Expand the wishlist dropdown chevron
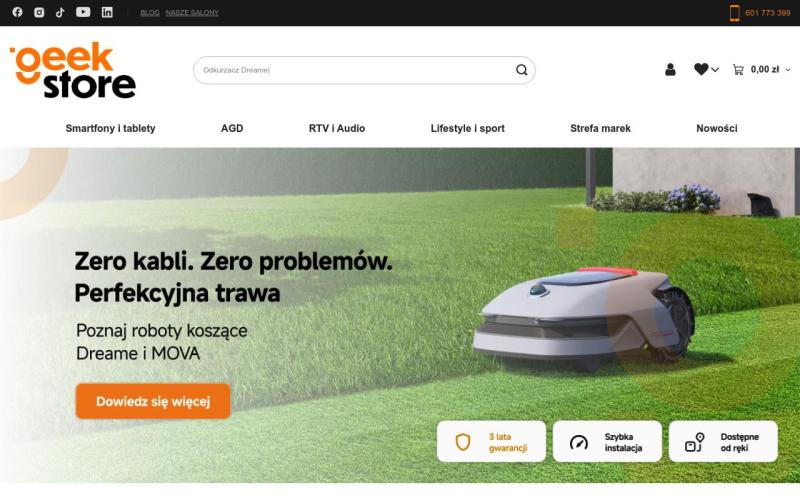Viewport: 800px width, 500px height. coord(715,70)
